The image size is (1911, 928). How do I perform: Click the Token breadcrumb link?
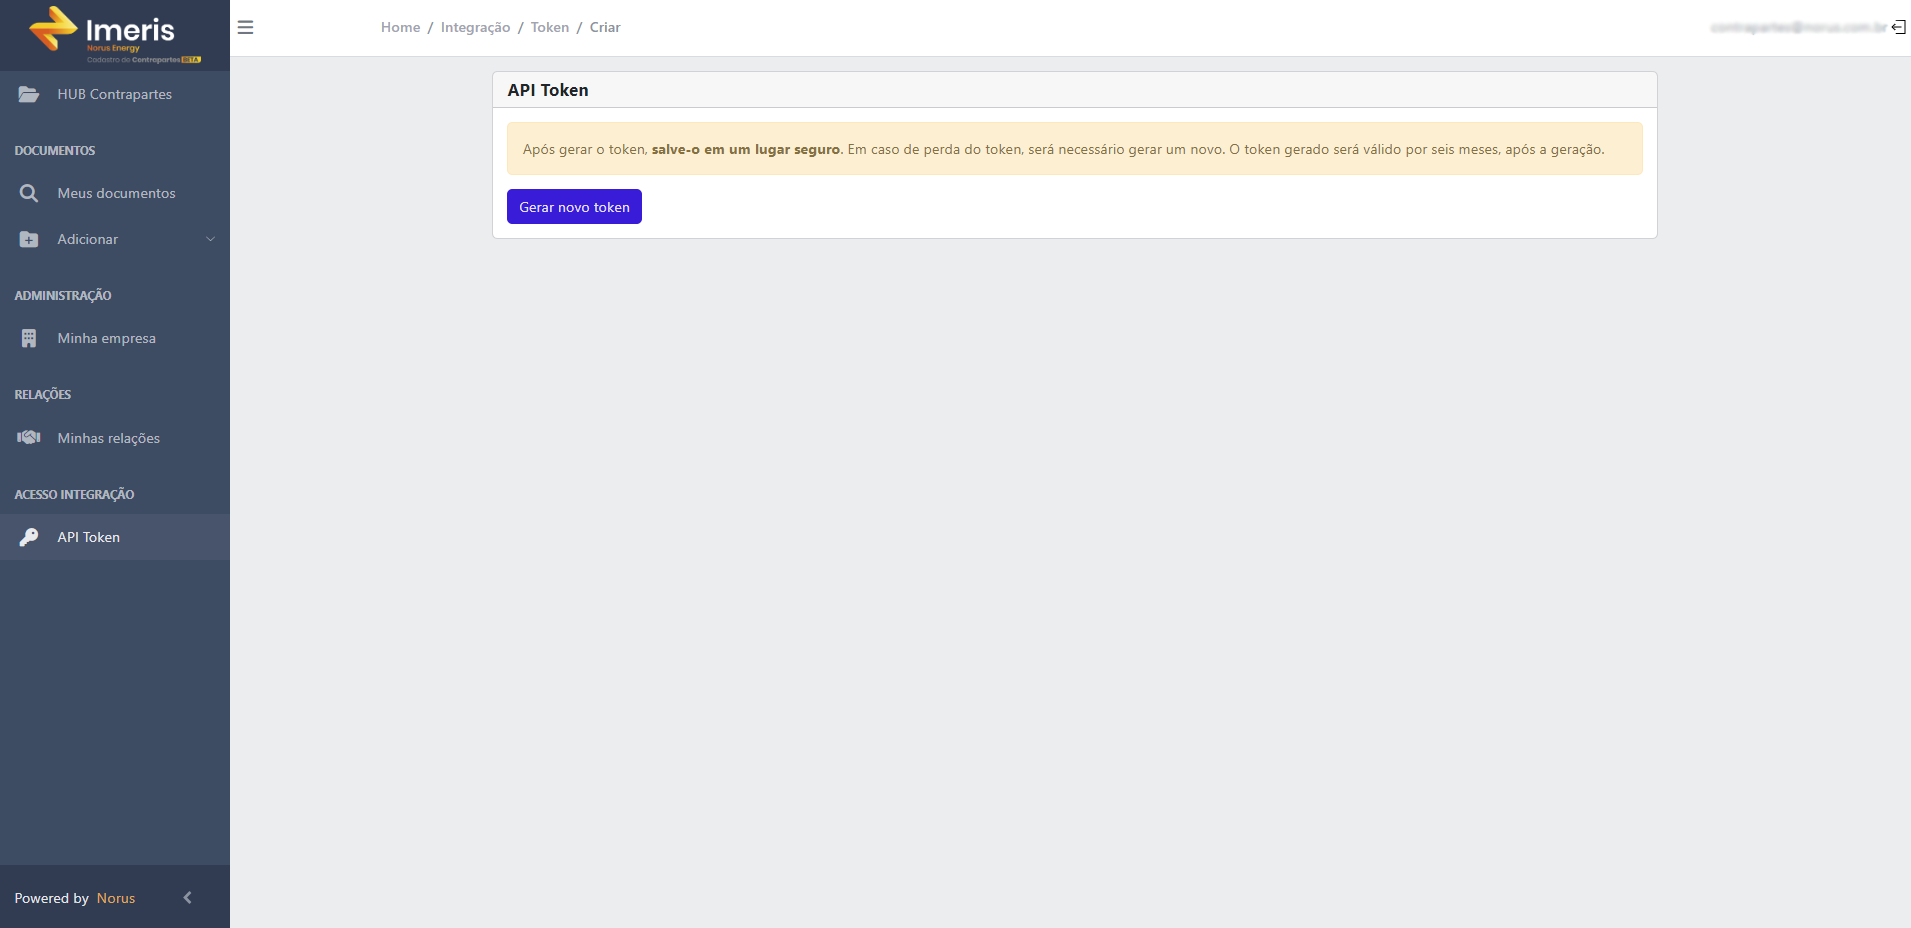click(x=550, y=27)
